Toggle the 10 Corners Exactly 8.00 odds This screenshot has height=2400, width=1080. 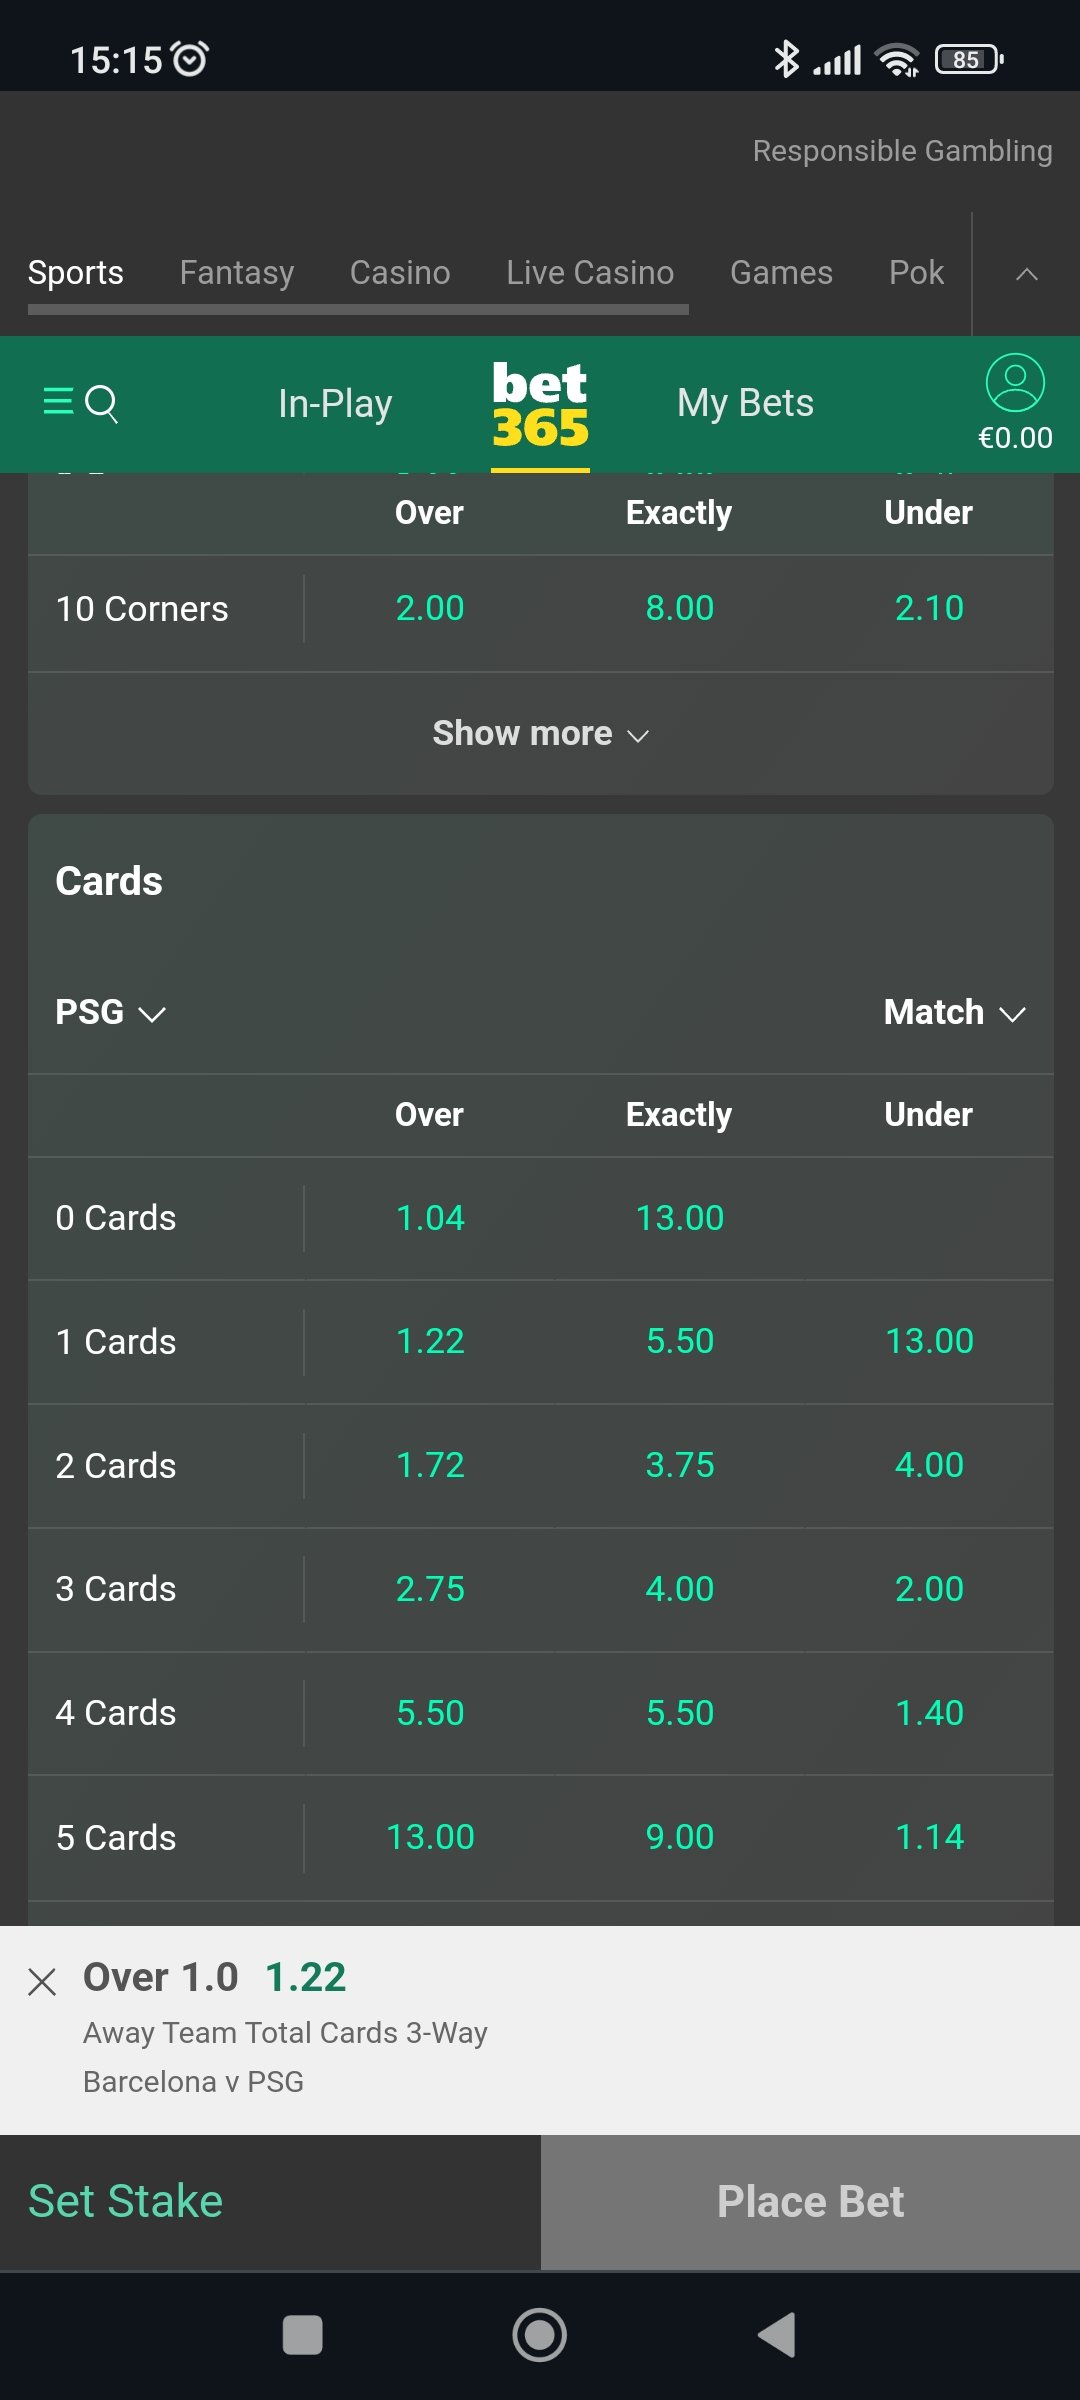tap(680, 608)
